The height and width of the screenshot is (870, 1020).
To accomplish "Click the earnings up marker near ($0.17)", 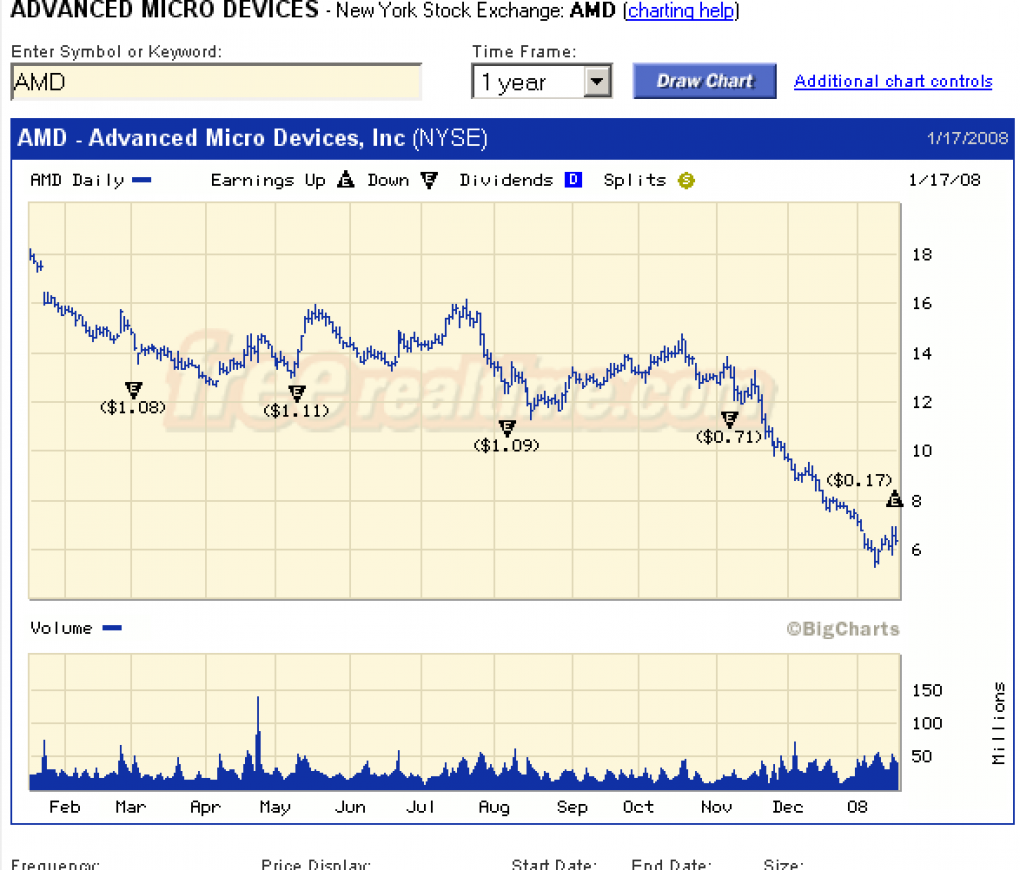I will click(894, 499).
